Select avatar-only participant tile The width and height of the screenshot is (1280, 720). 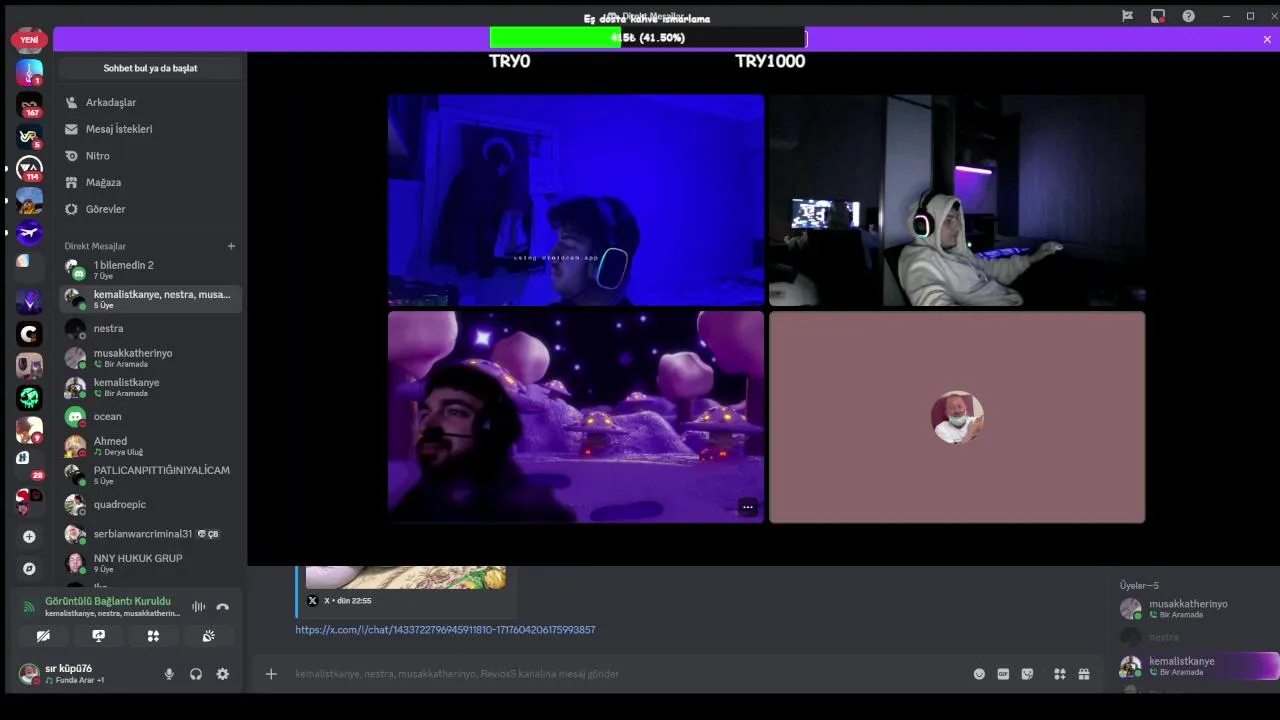click(x=957, y=417)
